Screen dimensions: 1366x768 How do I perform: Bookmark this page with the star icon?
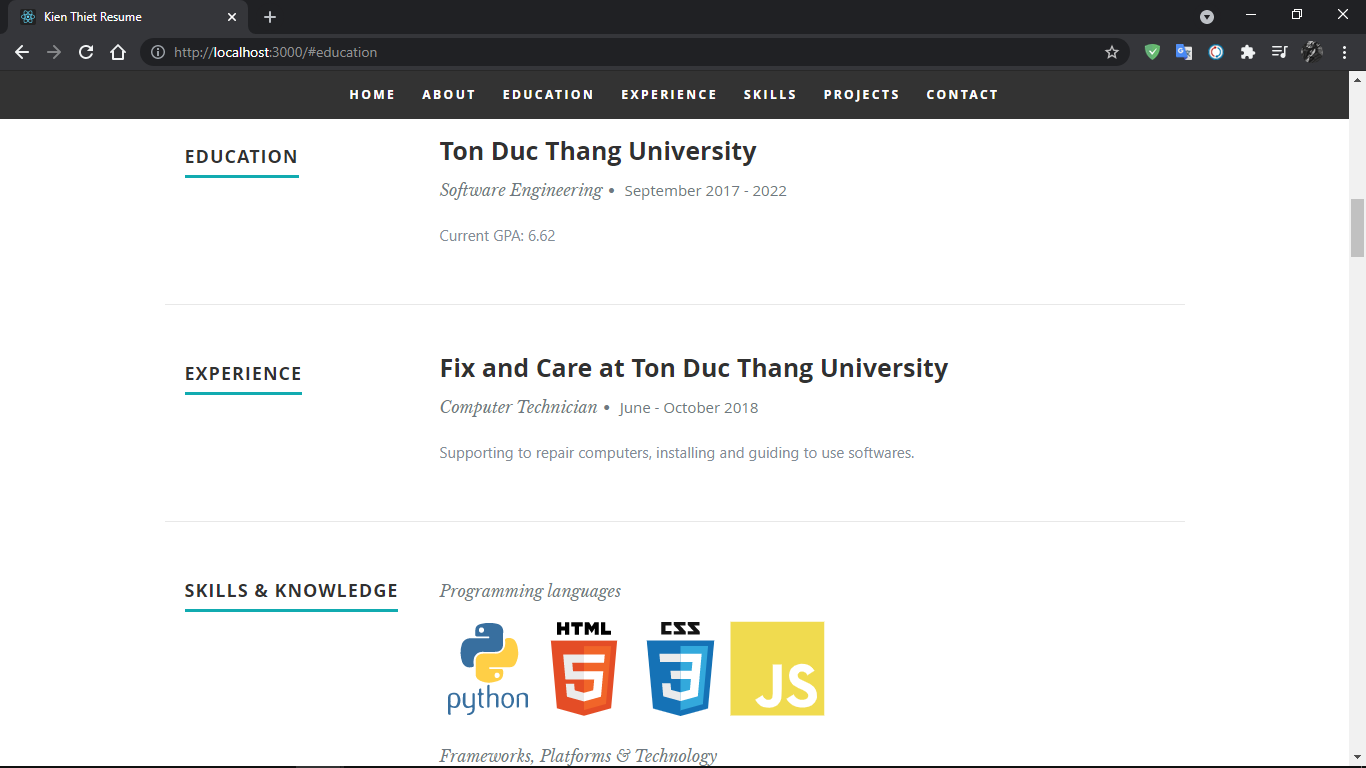1112,52
